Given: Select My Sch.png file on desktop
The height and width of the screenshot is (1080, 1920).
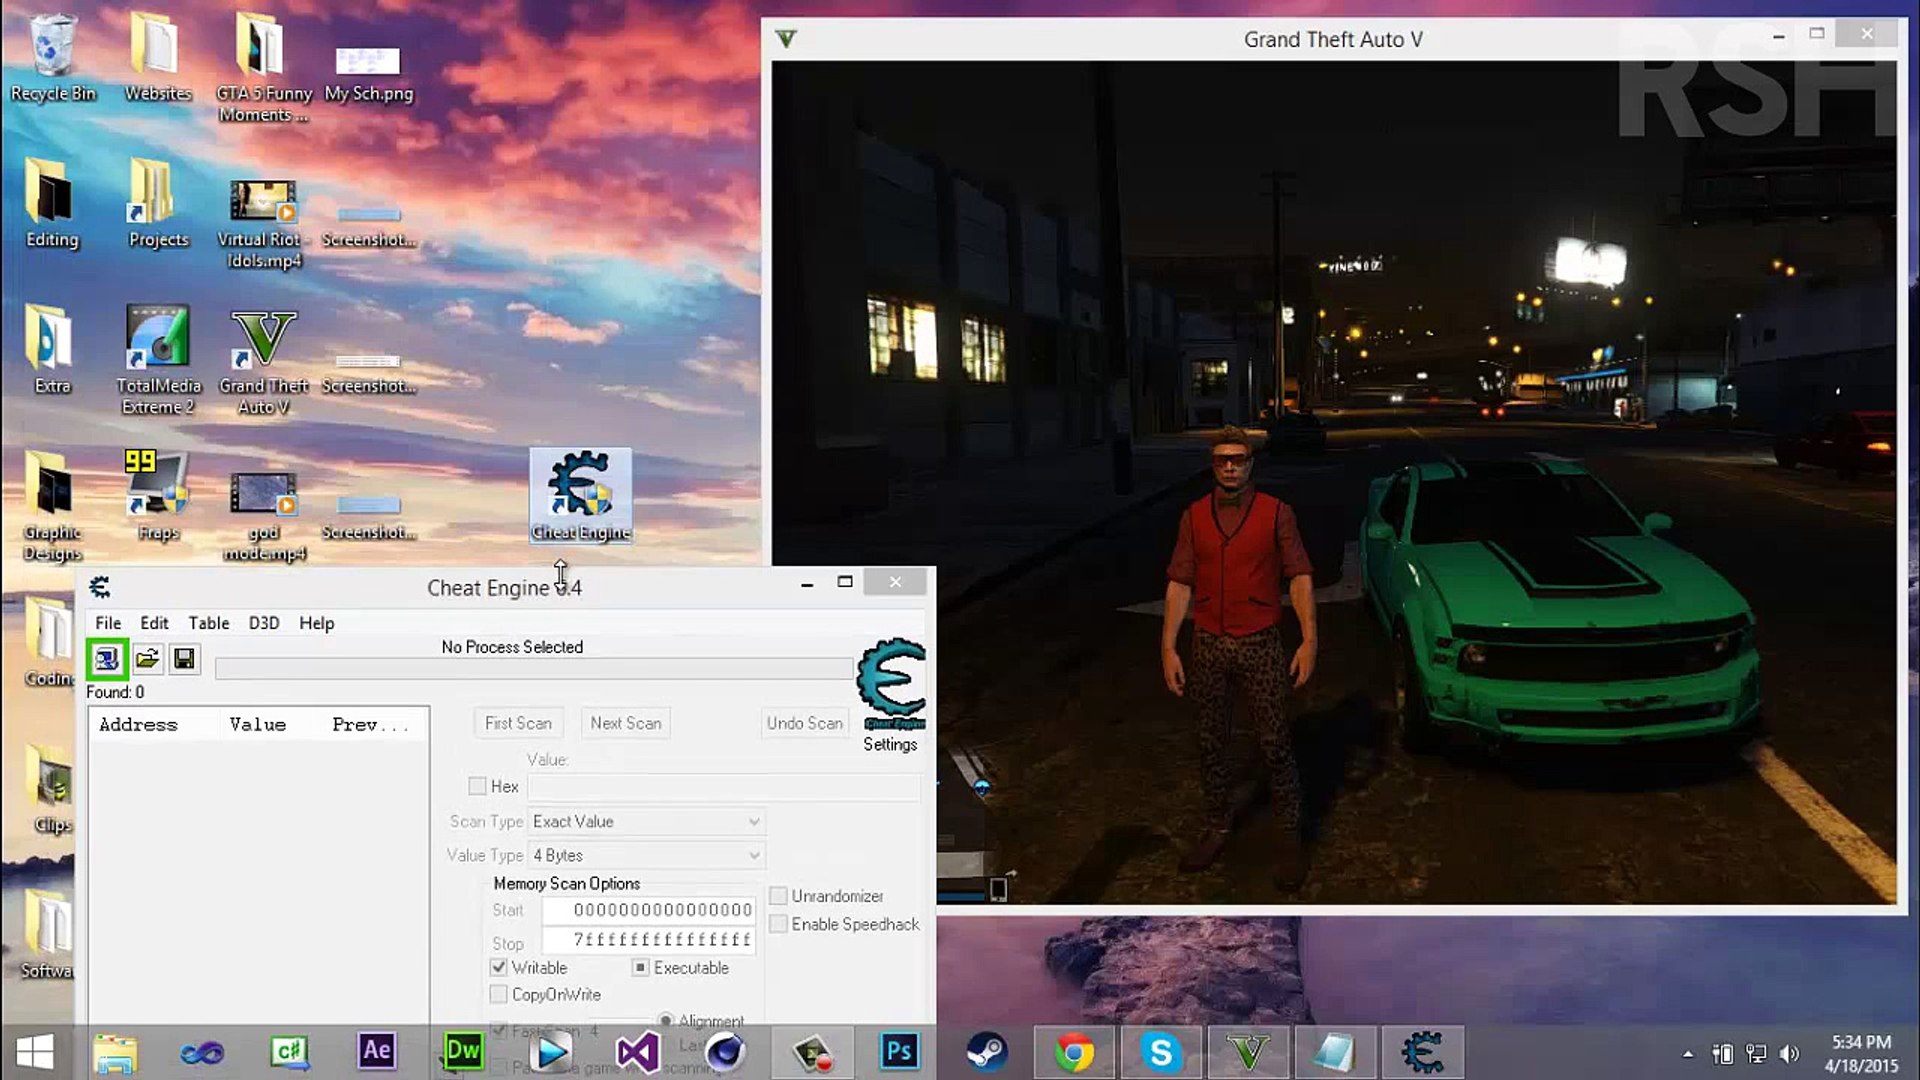Looking at the screenshot, I should click(x=368, y=75).
